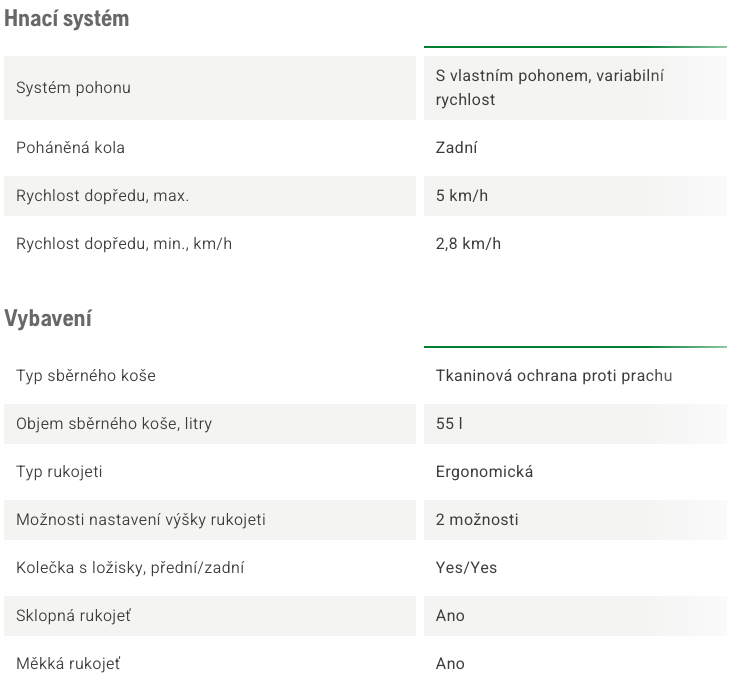Click the Objem sběrného koše, litry label
This screenshot has width=730, height=690.
(x=114, y=424)
